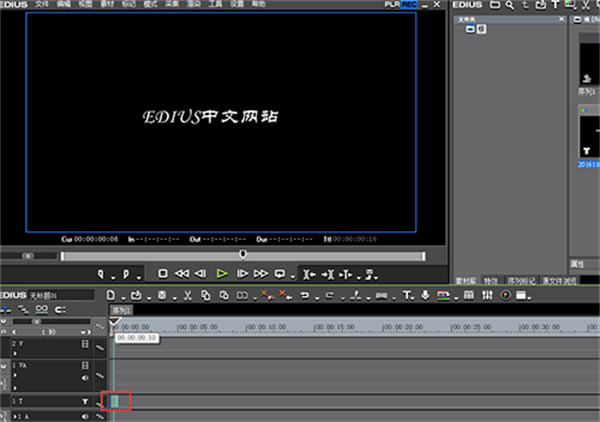This screenshot has height=422, width=600.
Task: Open the loop playback options arrow
Action: pos(292,277)
